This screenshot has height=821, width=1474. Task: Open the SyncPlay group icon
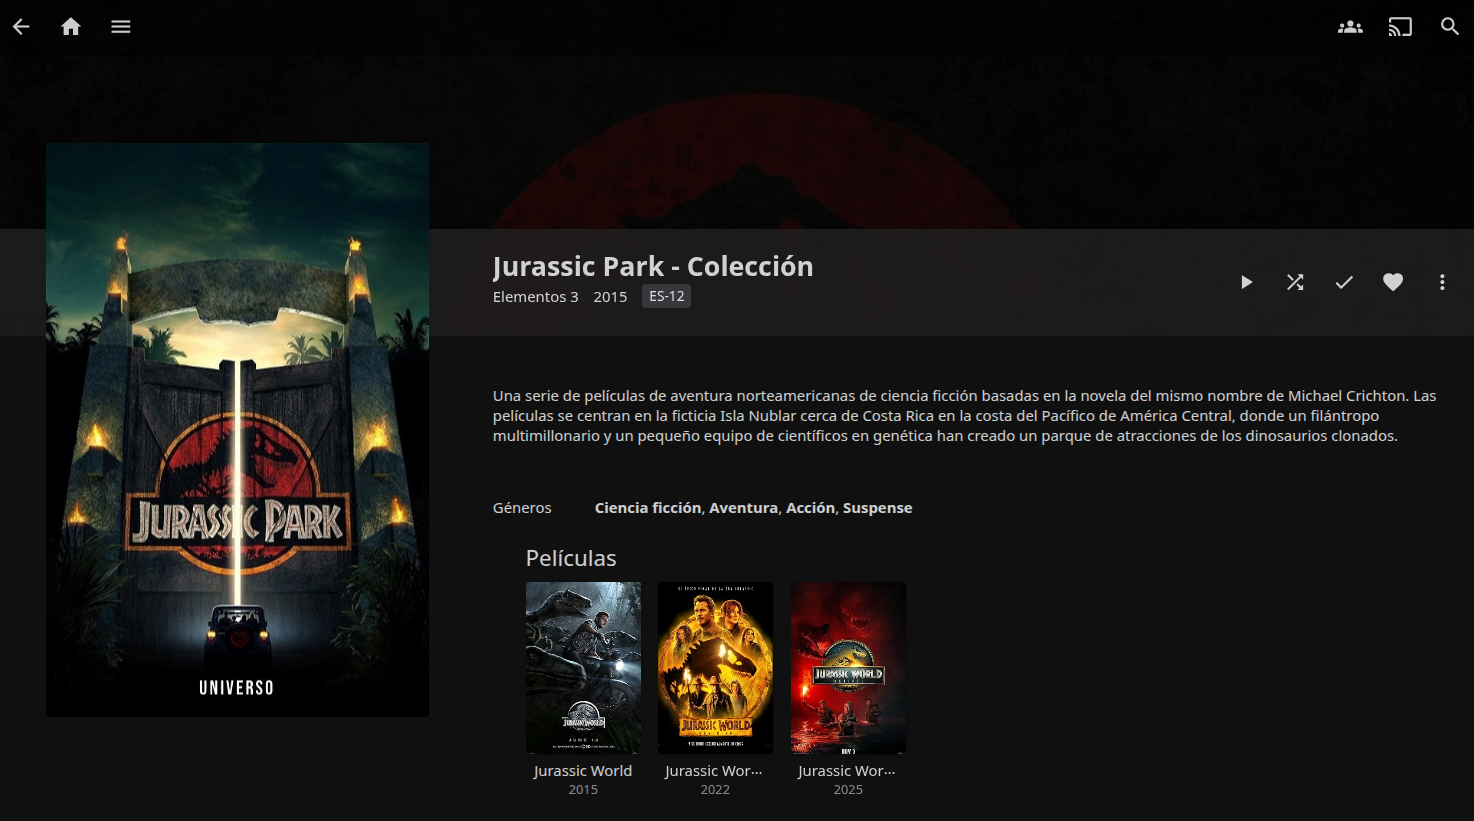point(1350,27)
